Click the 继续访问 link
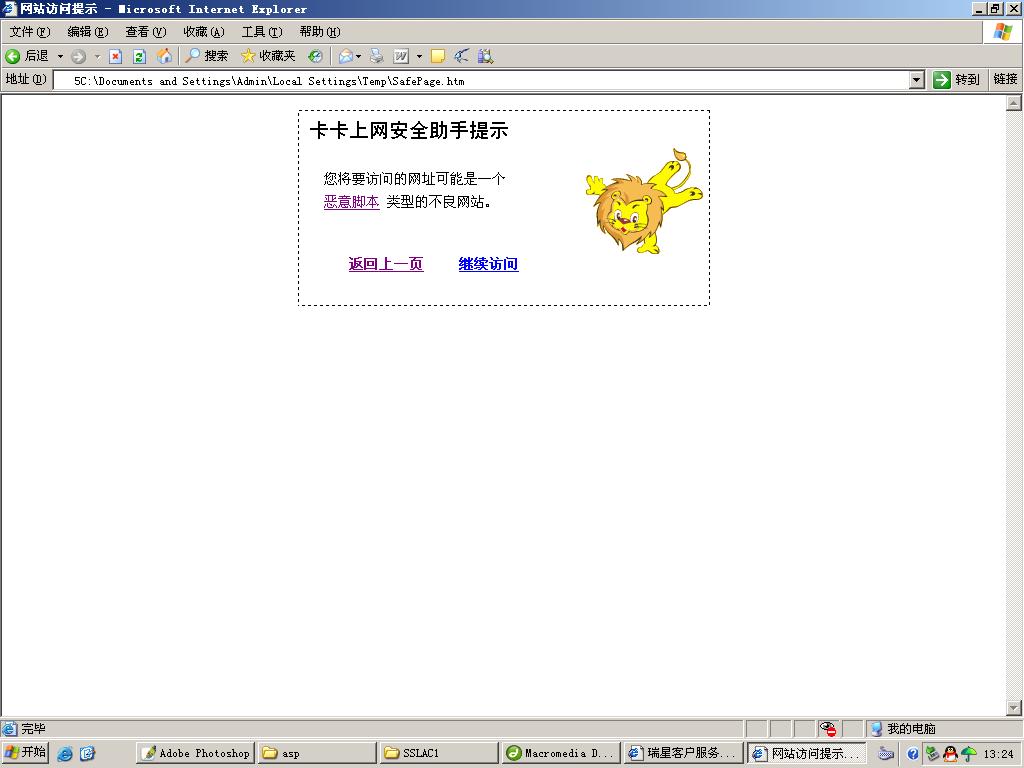The width and height of the screenshot is (1024, 768). [x=488, y=264]
